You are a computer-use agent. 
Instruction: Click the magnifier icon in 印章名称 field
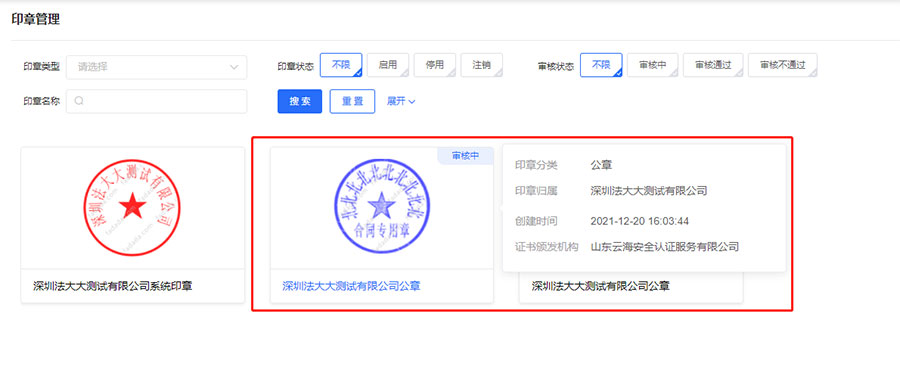80,101
